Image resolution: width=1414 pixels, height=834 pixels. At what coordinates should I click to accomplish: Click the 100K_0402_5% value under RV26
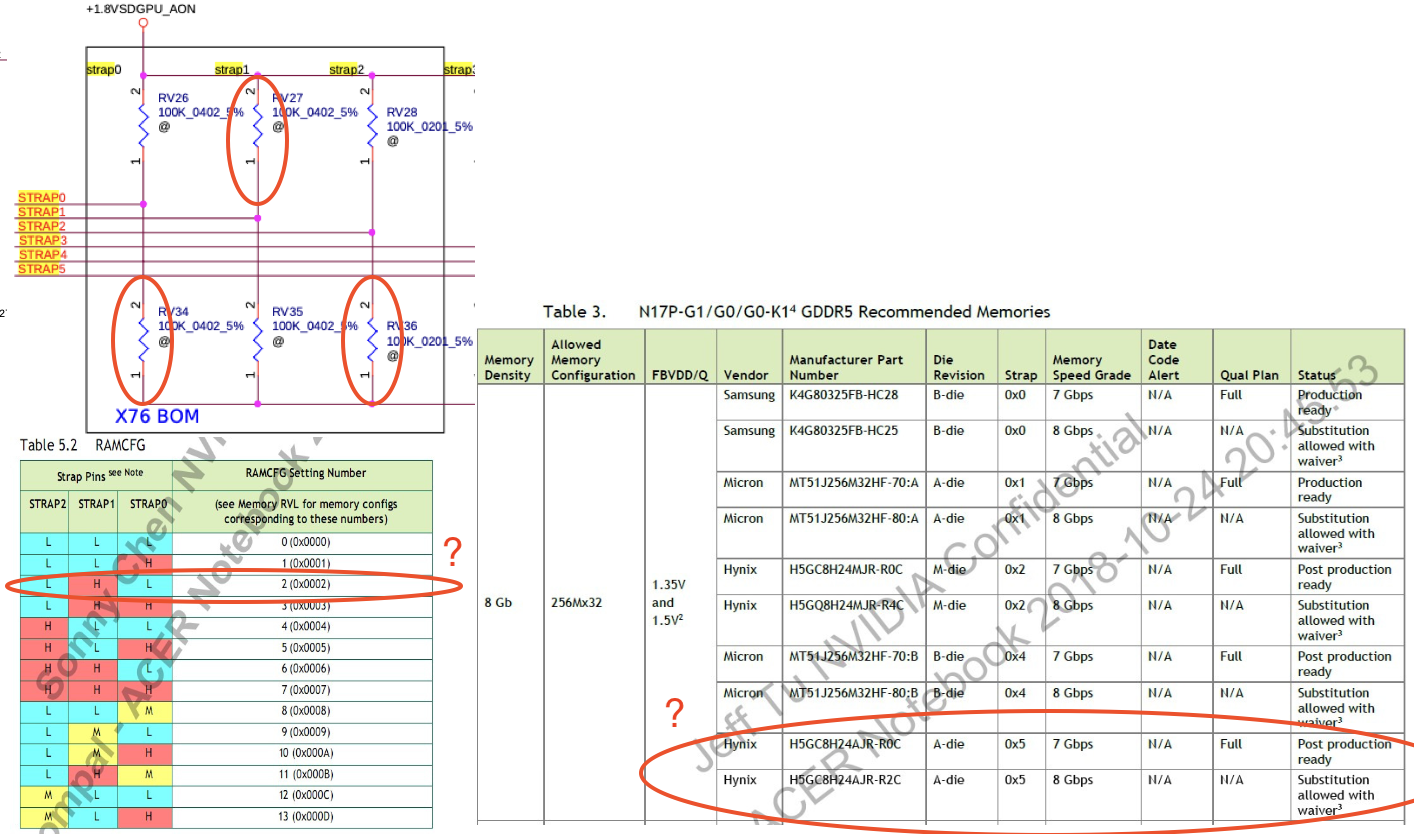tap(201, 113)
